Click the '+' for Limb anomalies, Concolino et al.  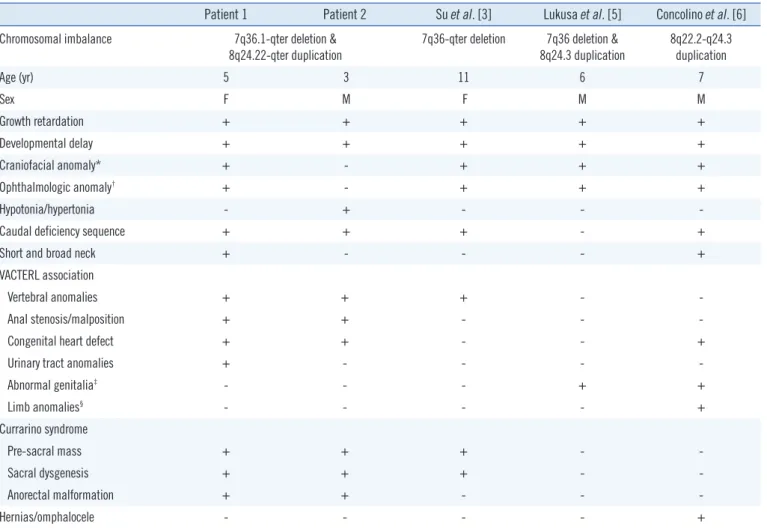[x=701, y=408]
